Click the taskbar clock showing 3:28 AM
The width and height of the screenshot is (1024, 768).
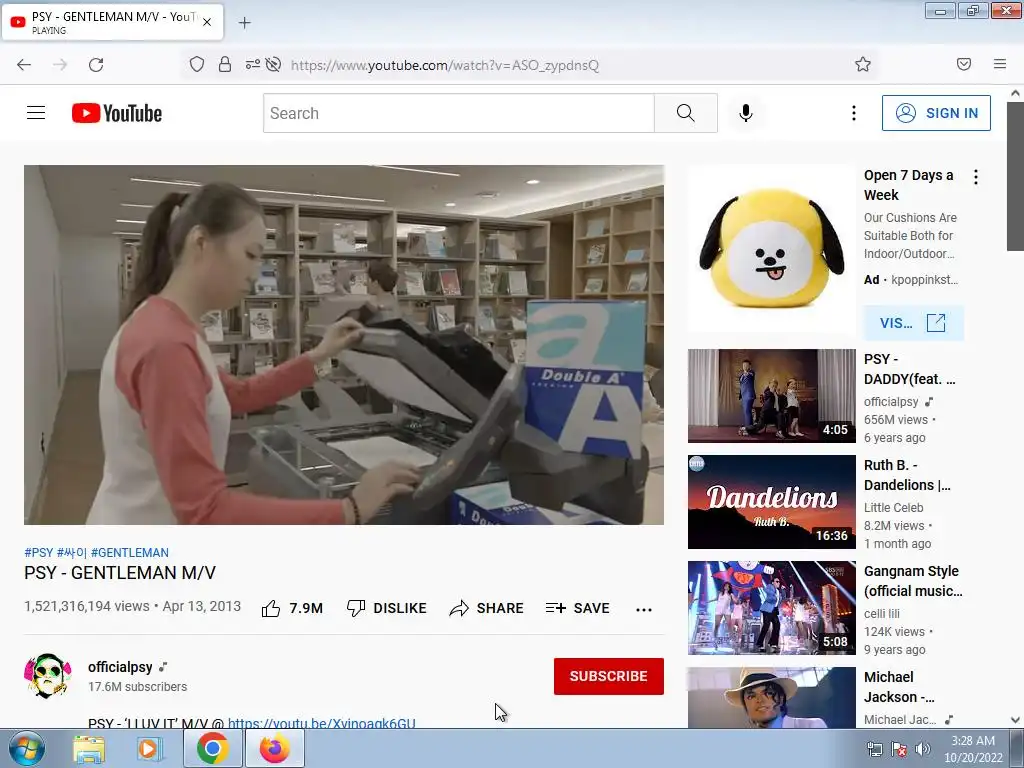point(973,749)
